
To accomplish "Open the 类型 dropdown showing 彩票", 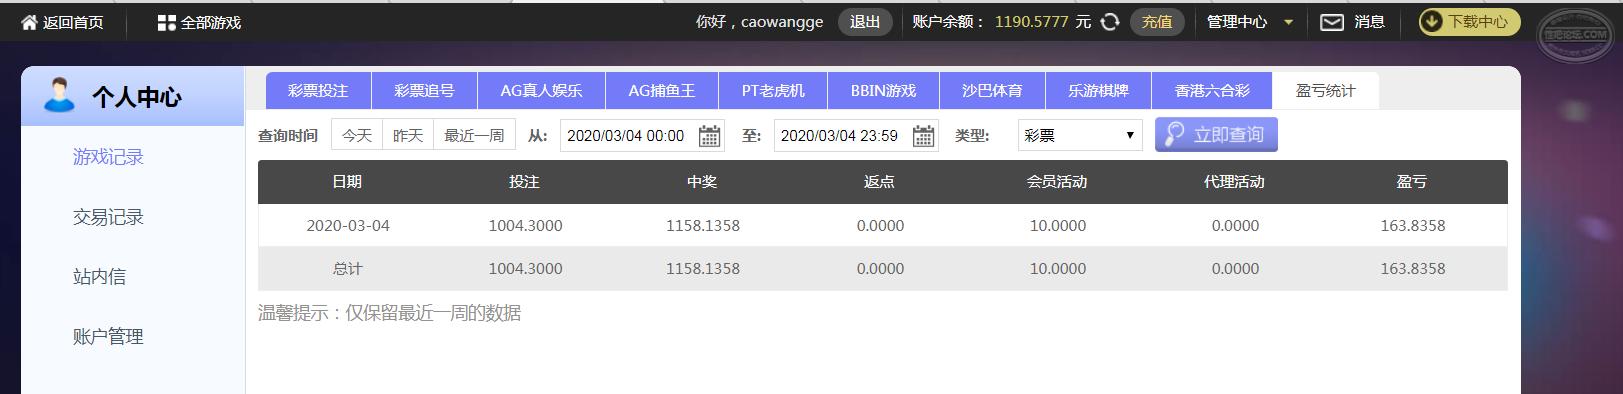I will (x=1080, y=135).
